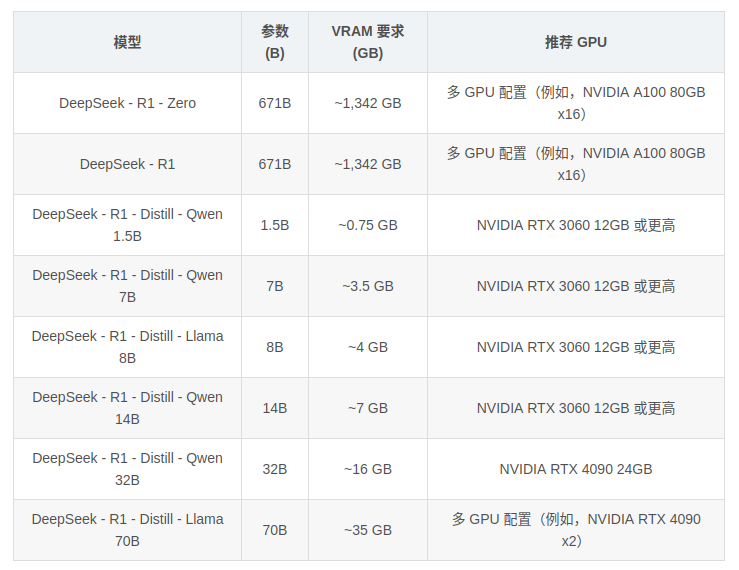
Task: Click DeepSeek - R1 - Distill - Llama 8B
Action: [x=127, y=347]
